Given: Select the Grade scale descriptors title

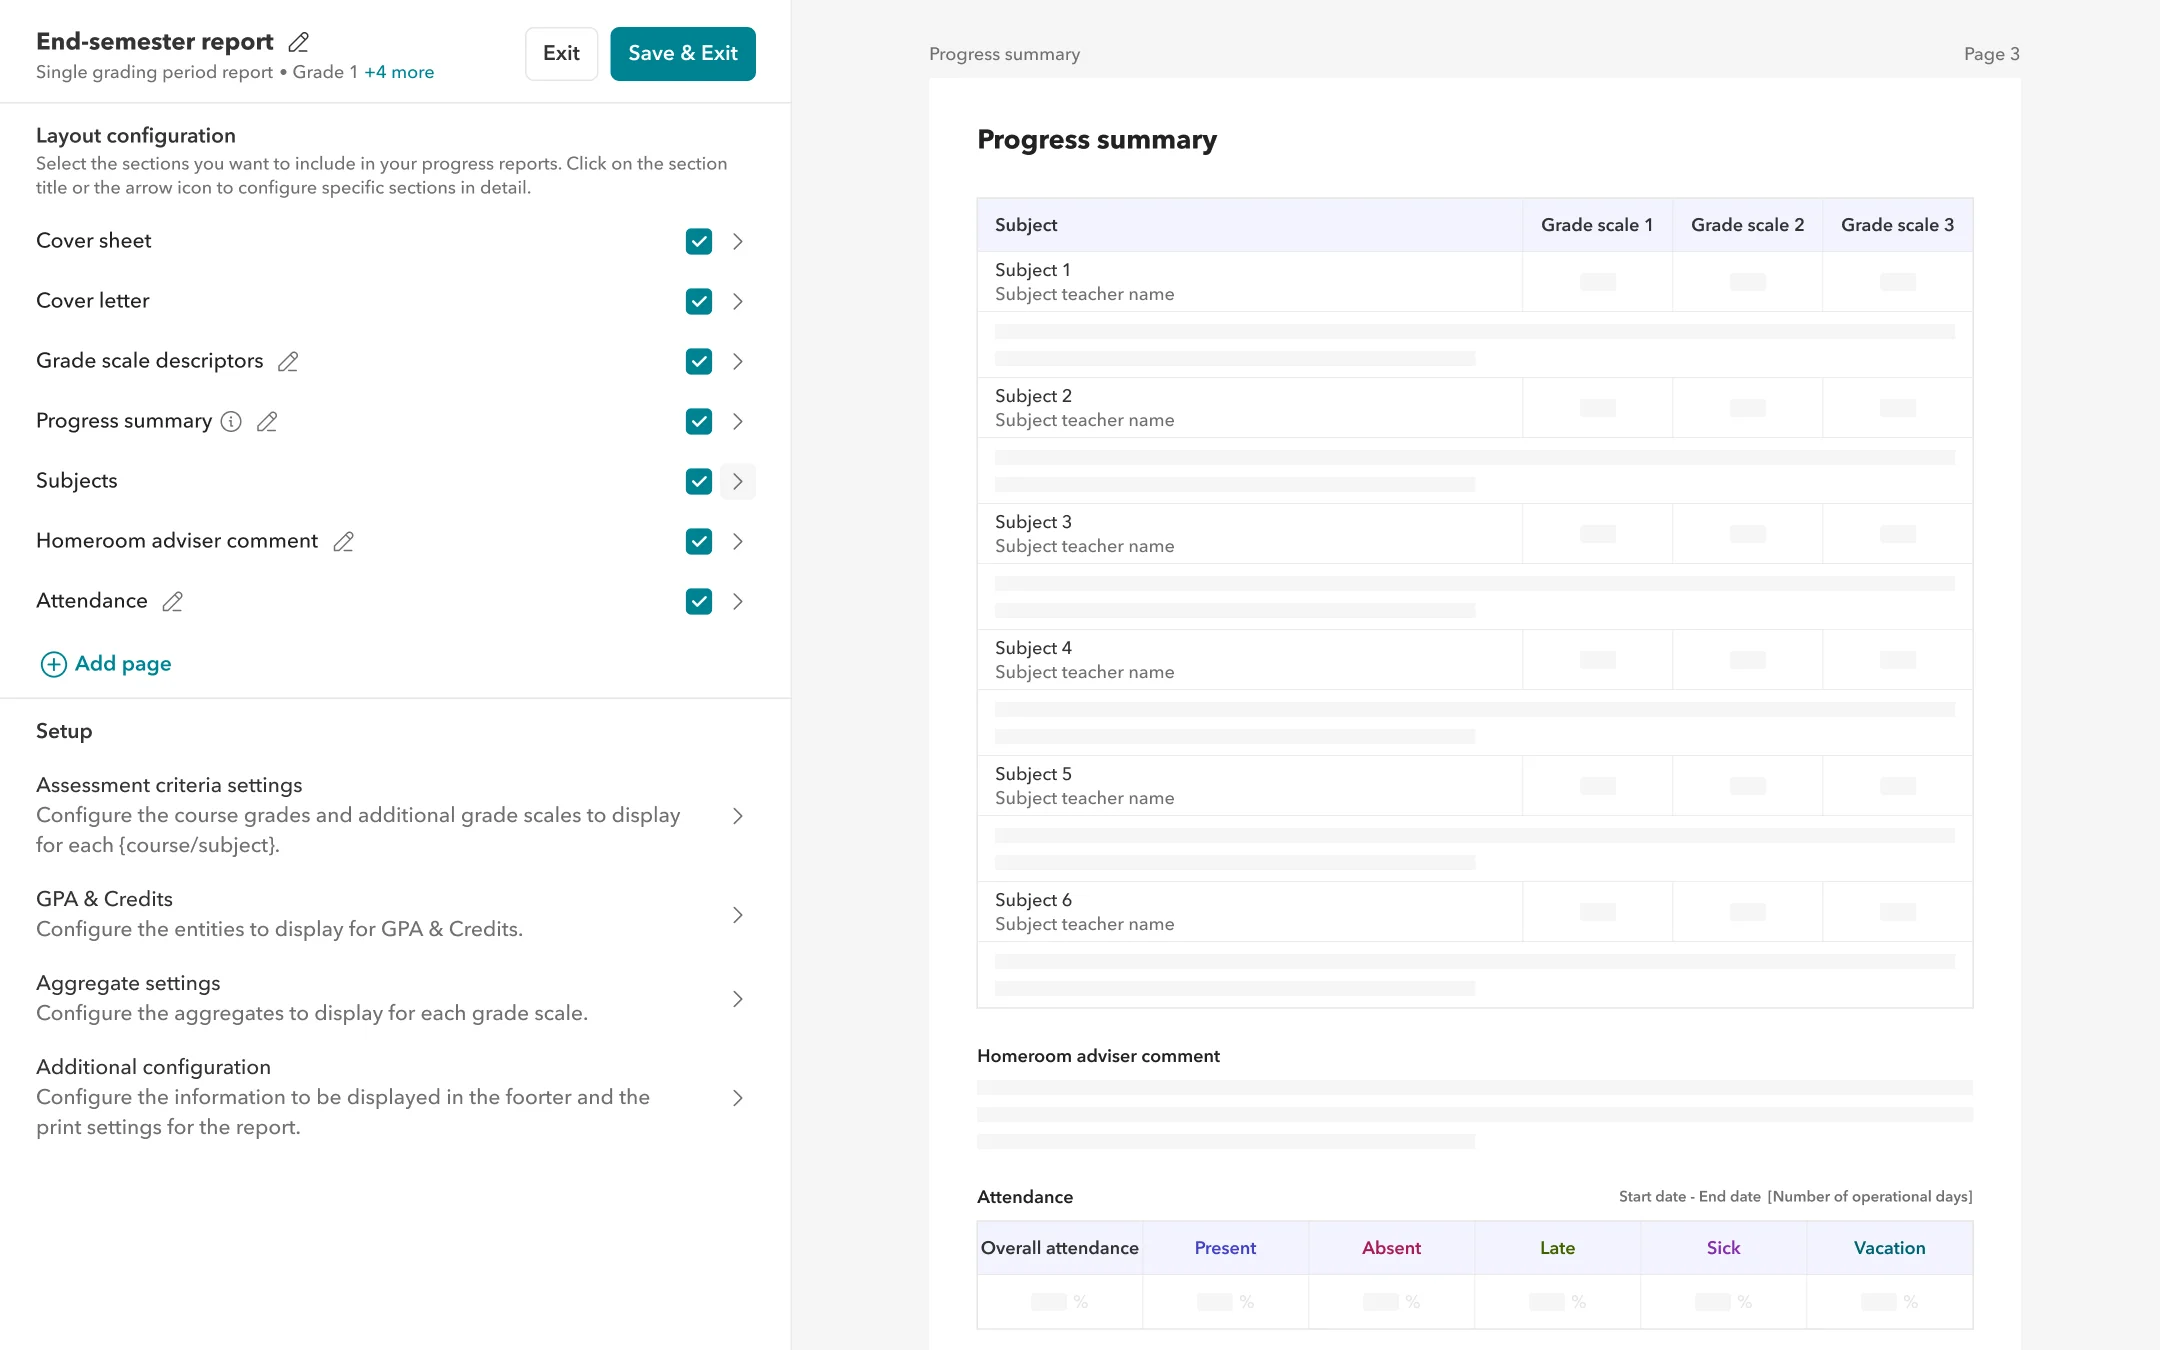Looking at the screenshot, I should pyautogui.click(x=150, y=361).
